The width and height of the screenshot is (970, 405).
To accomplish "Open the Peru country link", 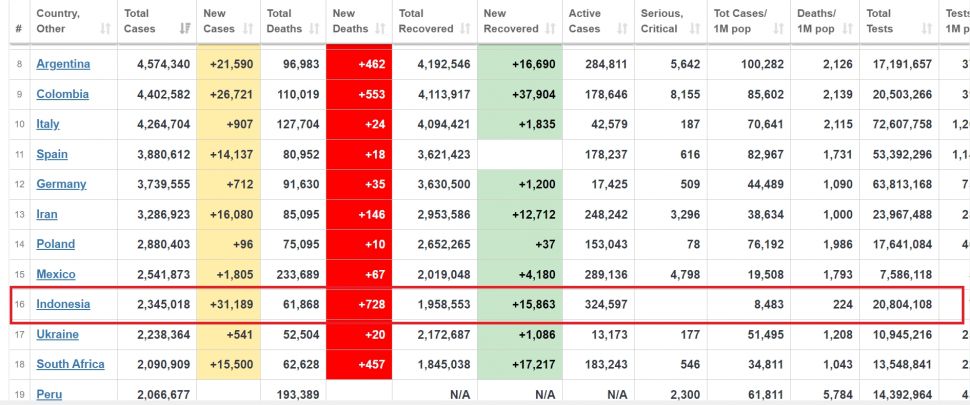I will 49,394.
